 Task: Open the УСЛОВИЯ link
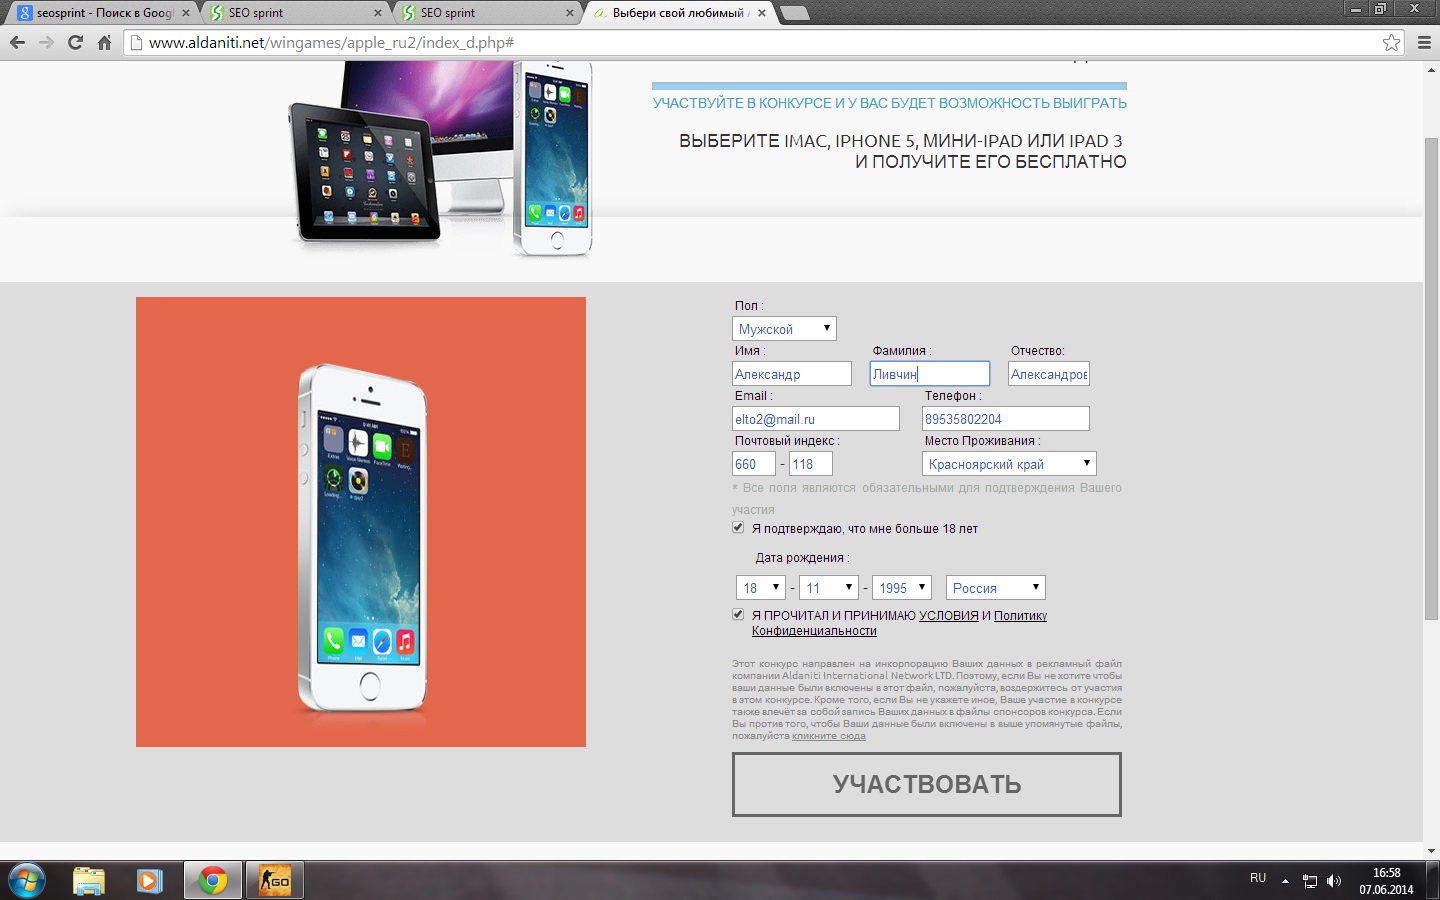pos(949,616)
